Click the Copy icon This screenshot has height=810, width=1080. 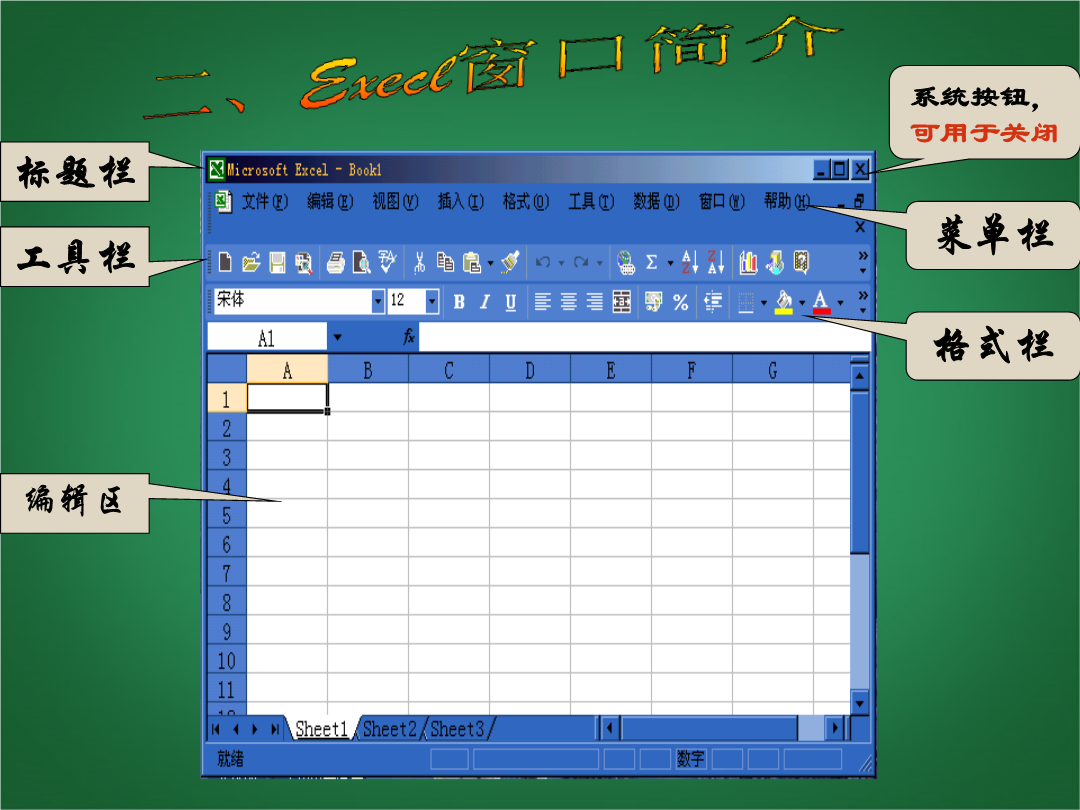445,262
